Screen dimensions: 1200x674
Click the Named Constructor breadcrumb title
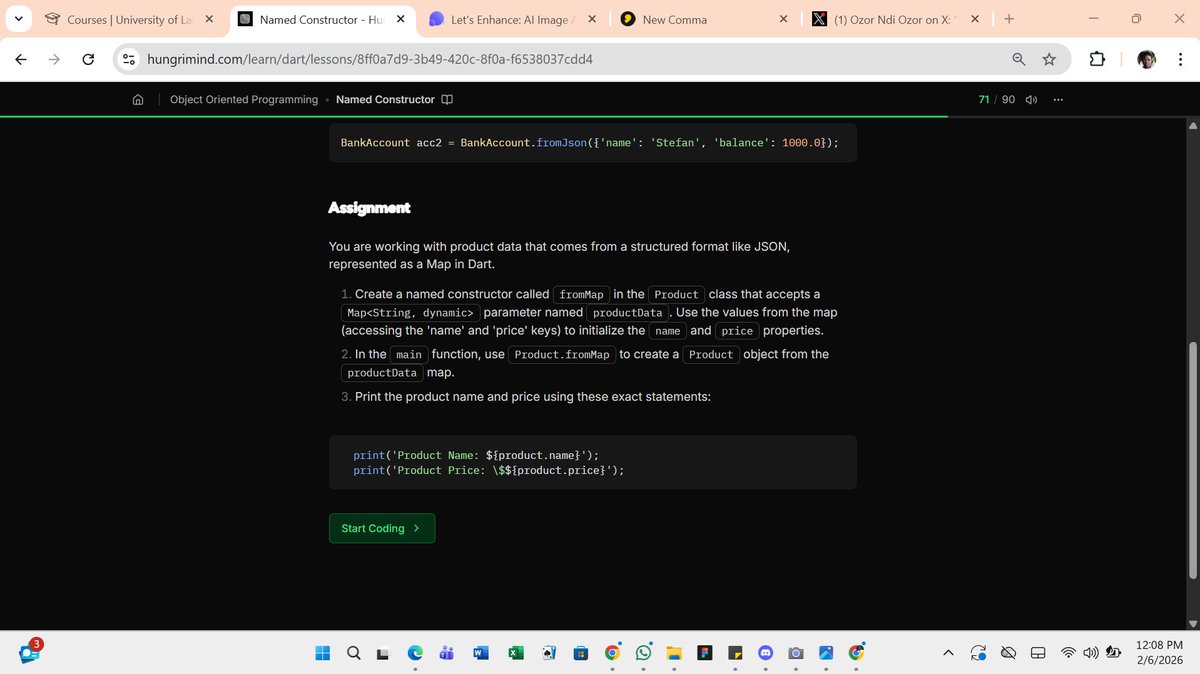pos(385,99)
